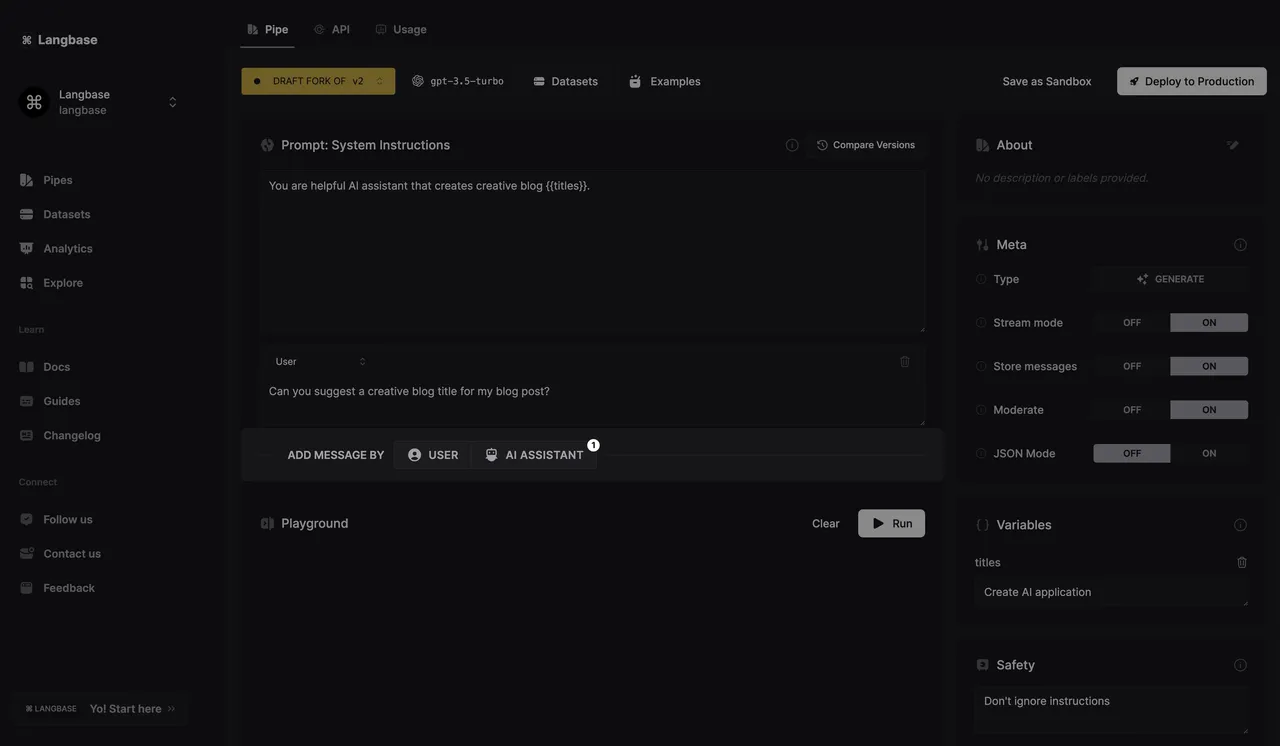The image size is (1280, 746).
Task: Delete the titles variable with the trash icon
Action: [1242, 562]
